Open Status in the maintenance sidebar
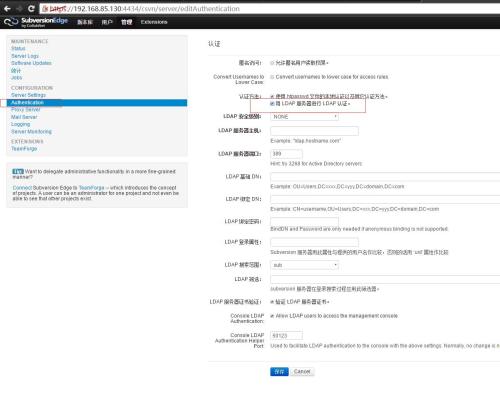Screen dimensions: 500x394 (x=18, y=48)
